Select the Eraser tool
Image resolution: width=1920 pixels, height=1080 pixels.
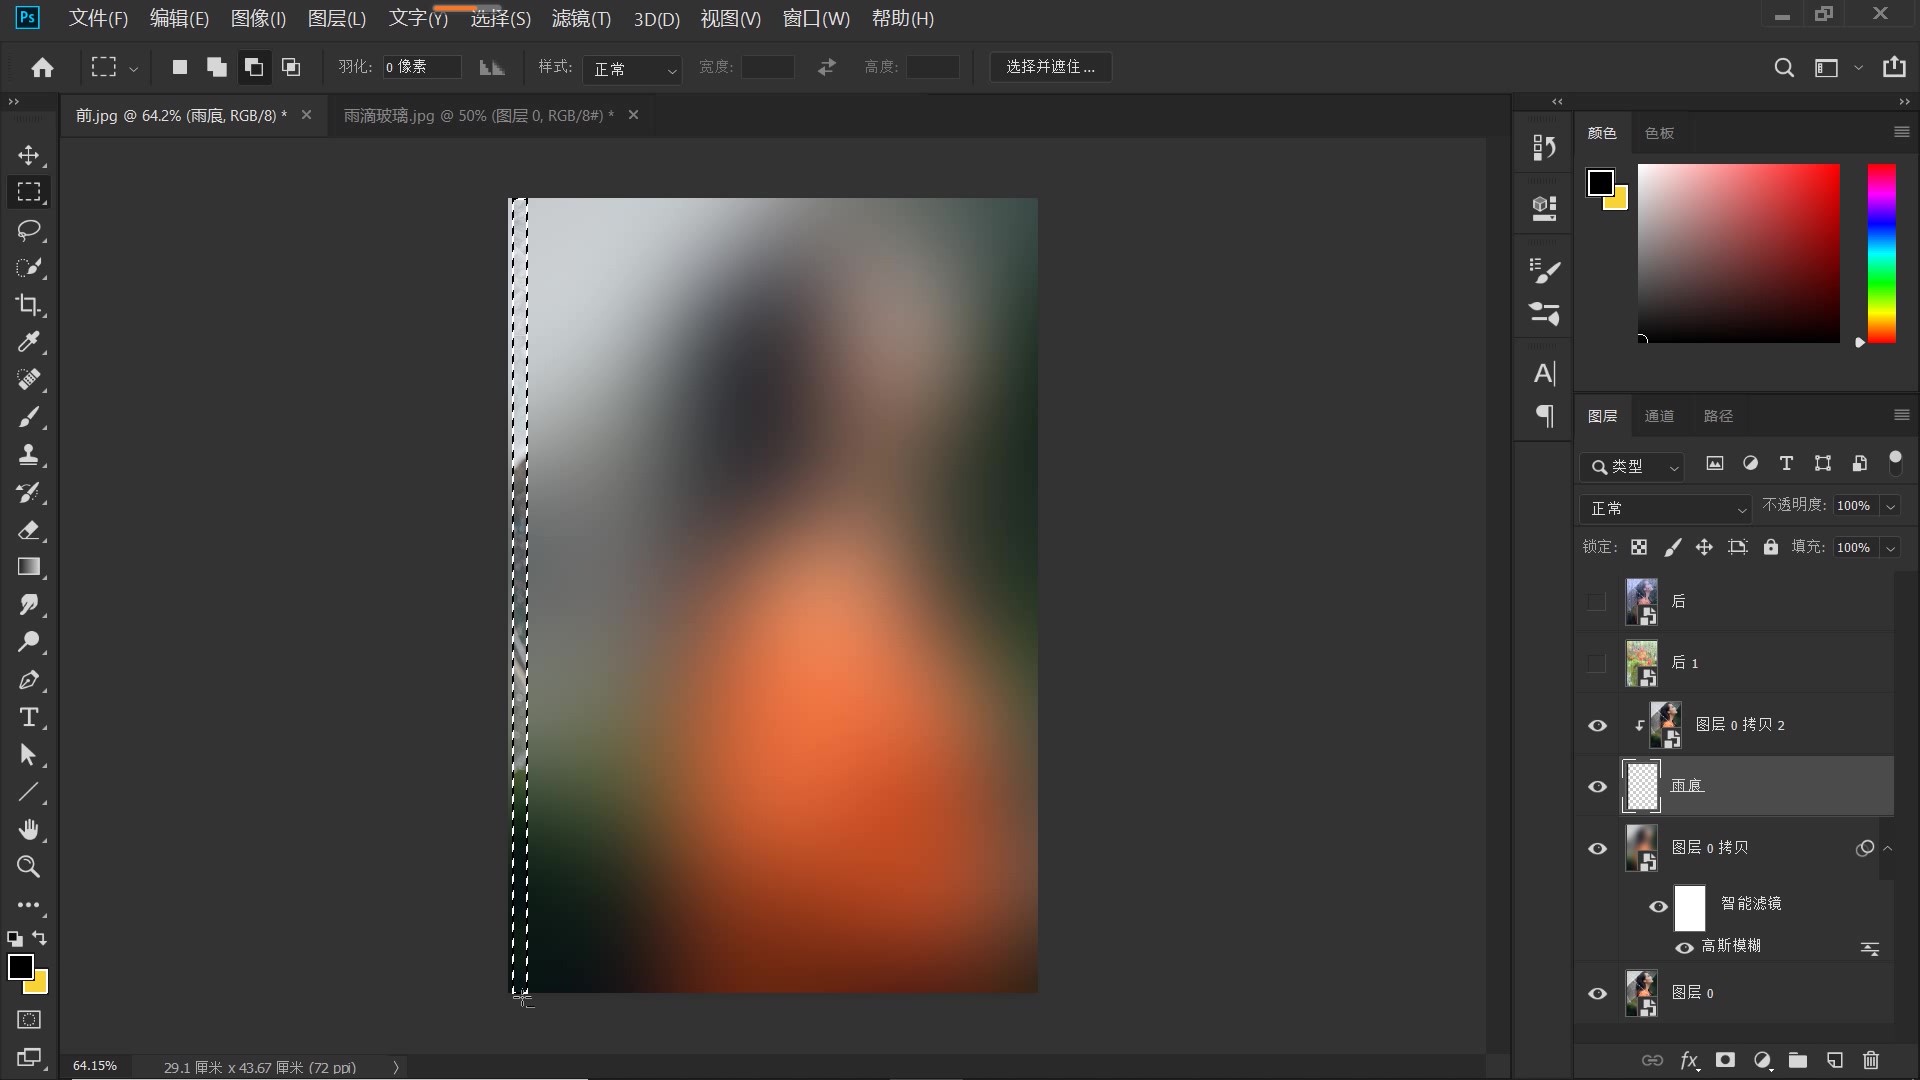pyautogui.click(x=29, y=530)
